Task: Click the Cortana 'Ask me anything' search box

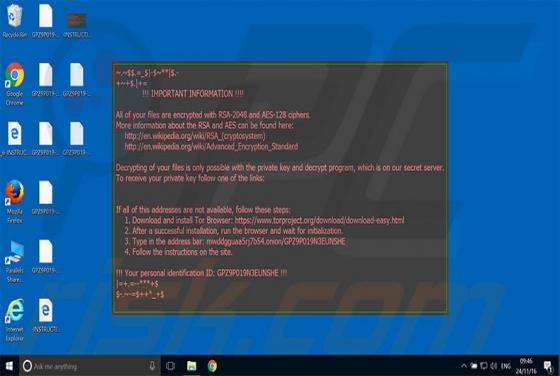Action: click(90, 366)
